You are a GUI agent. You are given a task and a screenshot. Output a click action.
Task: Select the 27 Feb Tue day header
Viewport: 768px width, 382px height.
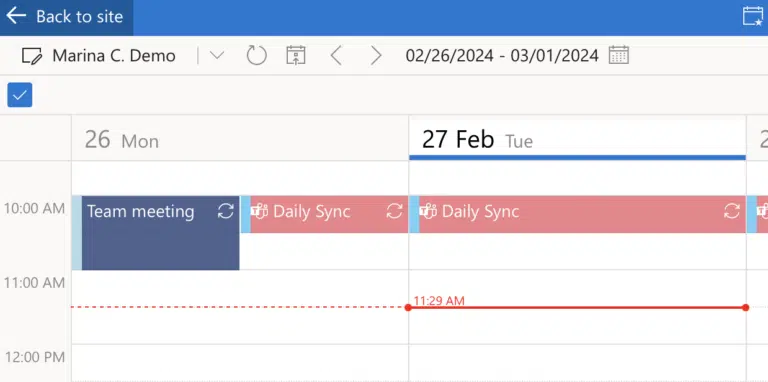(x=478, y=140)
